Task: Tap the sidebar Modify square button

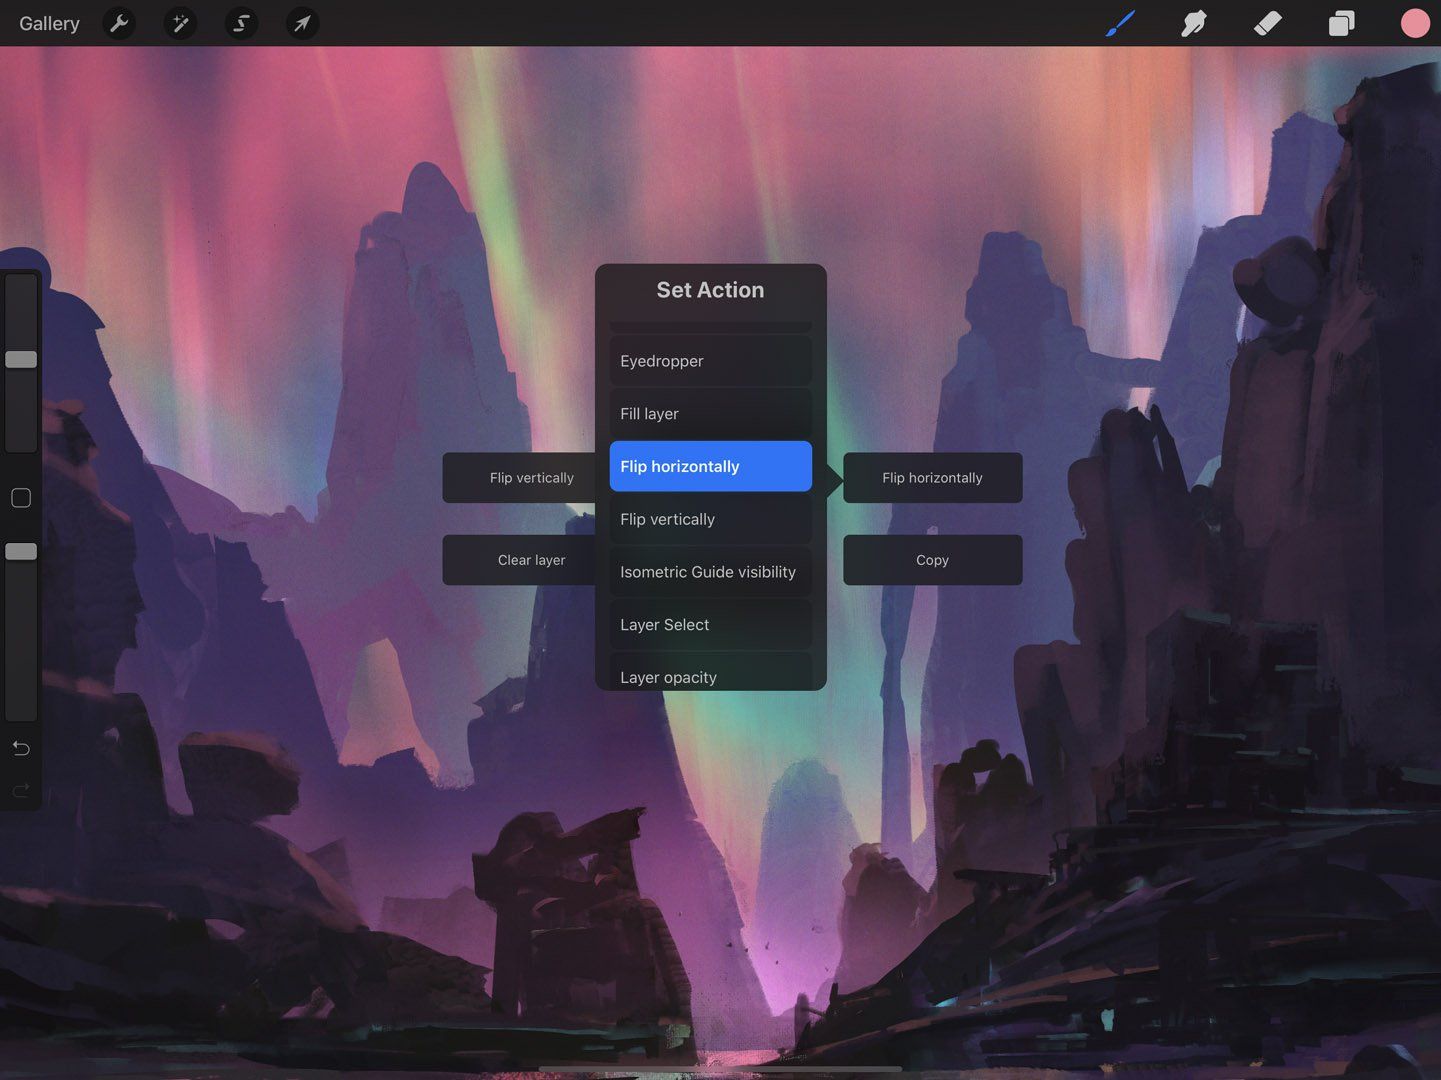Action: point(20,497)
